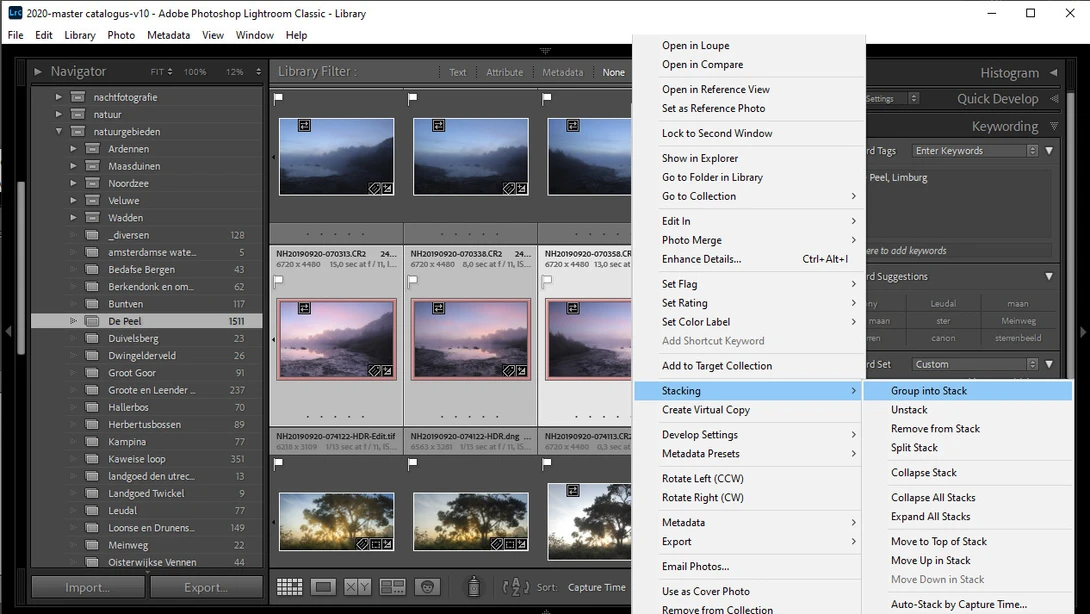
Task: Set Navigator zoom to 100%
Action: pos(195,72)
